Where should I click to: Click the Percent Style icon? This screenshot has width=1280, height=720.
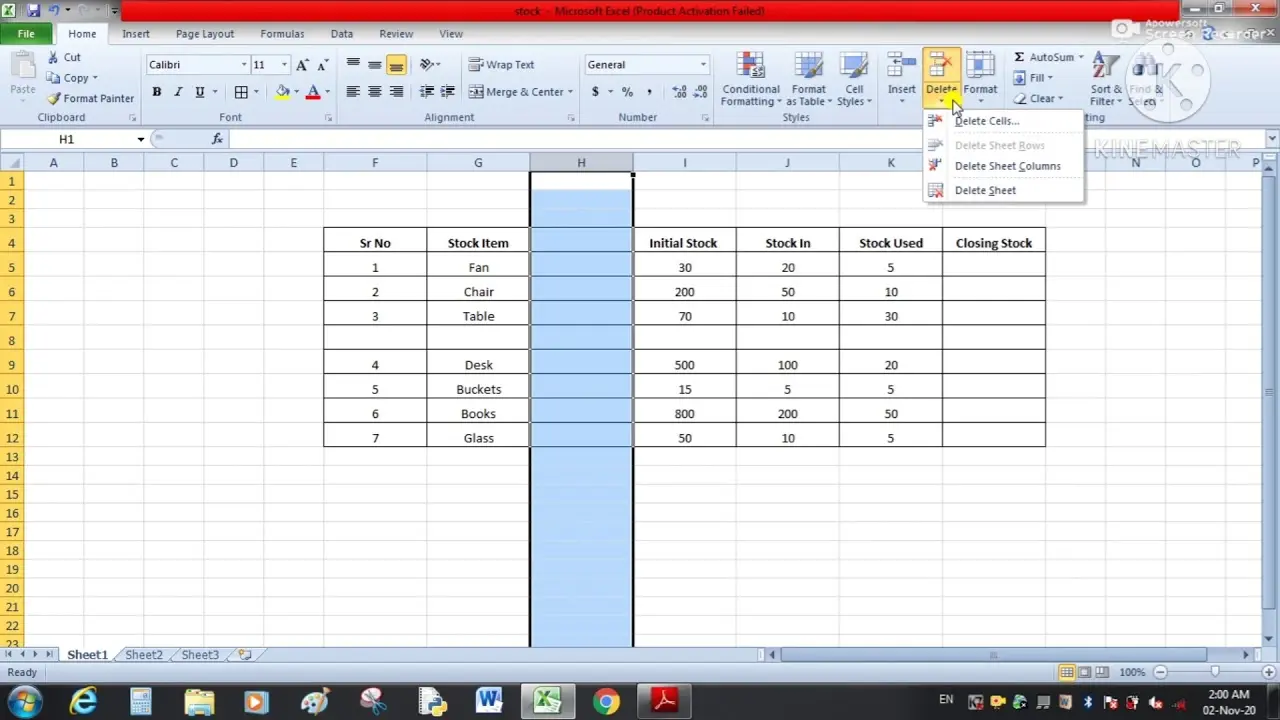(627, 92)
